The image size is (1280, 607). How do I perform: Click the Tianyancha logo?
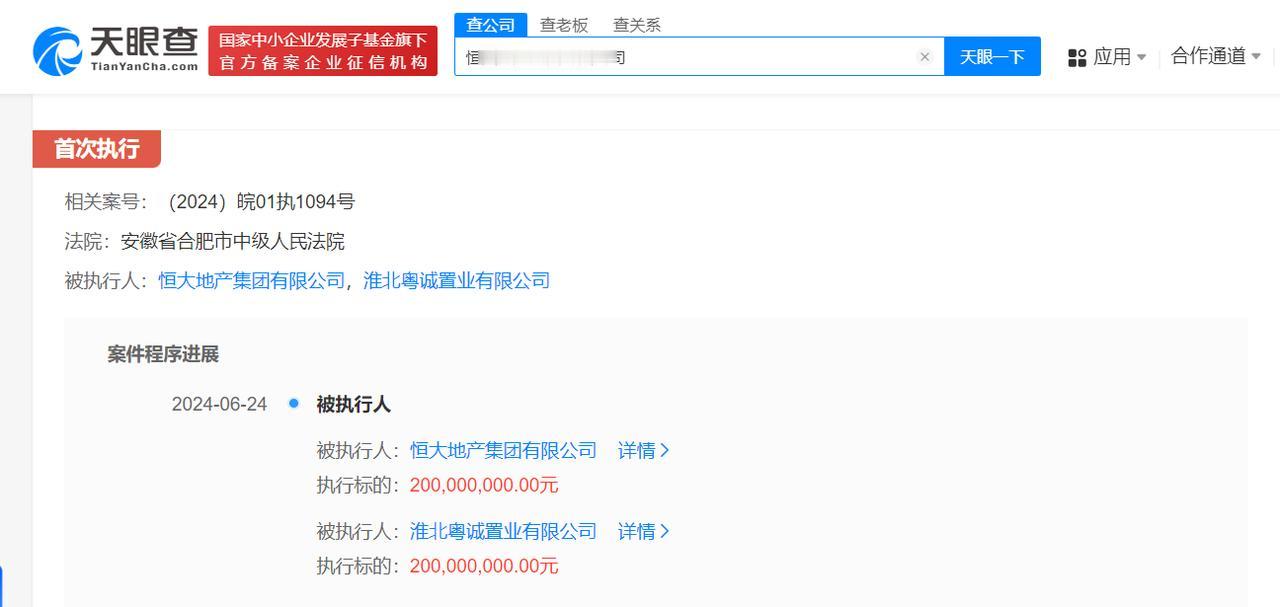click(x=116, y=50)
